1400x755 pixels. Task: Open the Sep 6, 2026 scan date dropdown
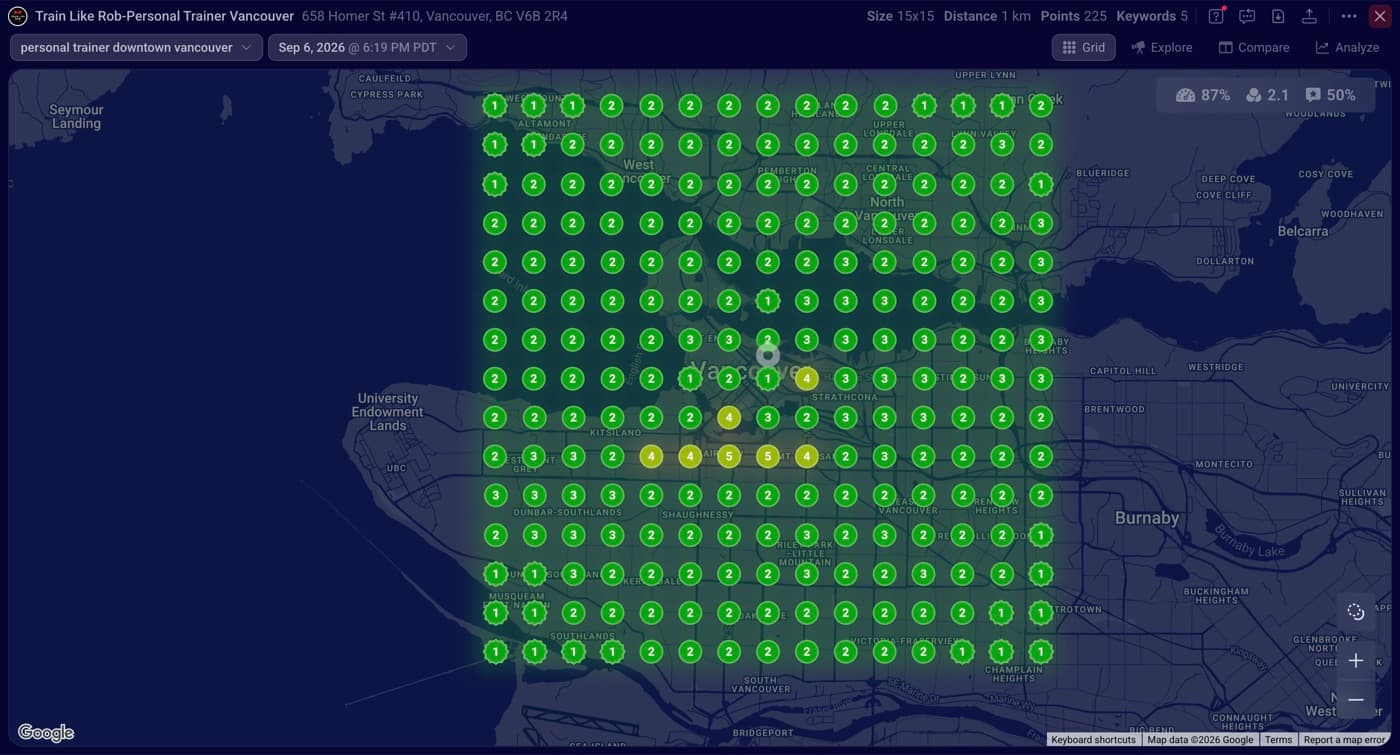point(367,48)
